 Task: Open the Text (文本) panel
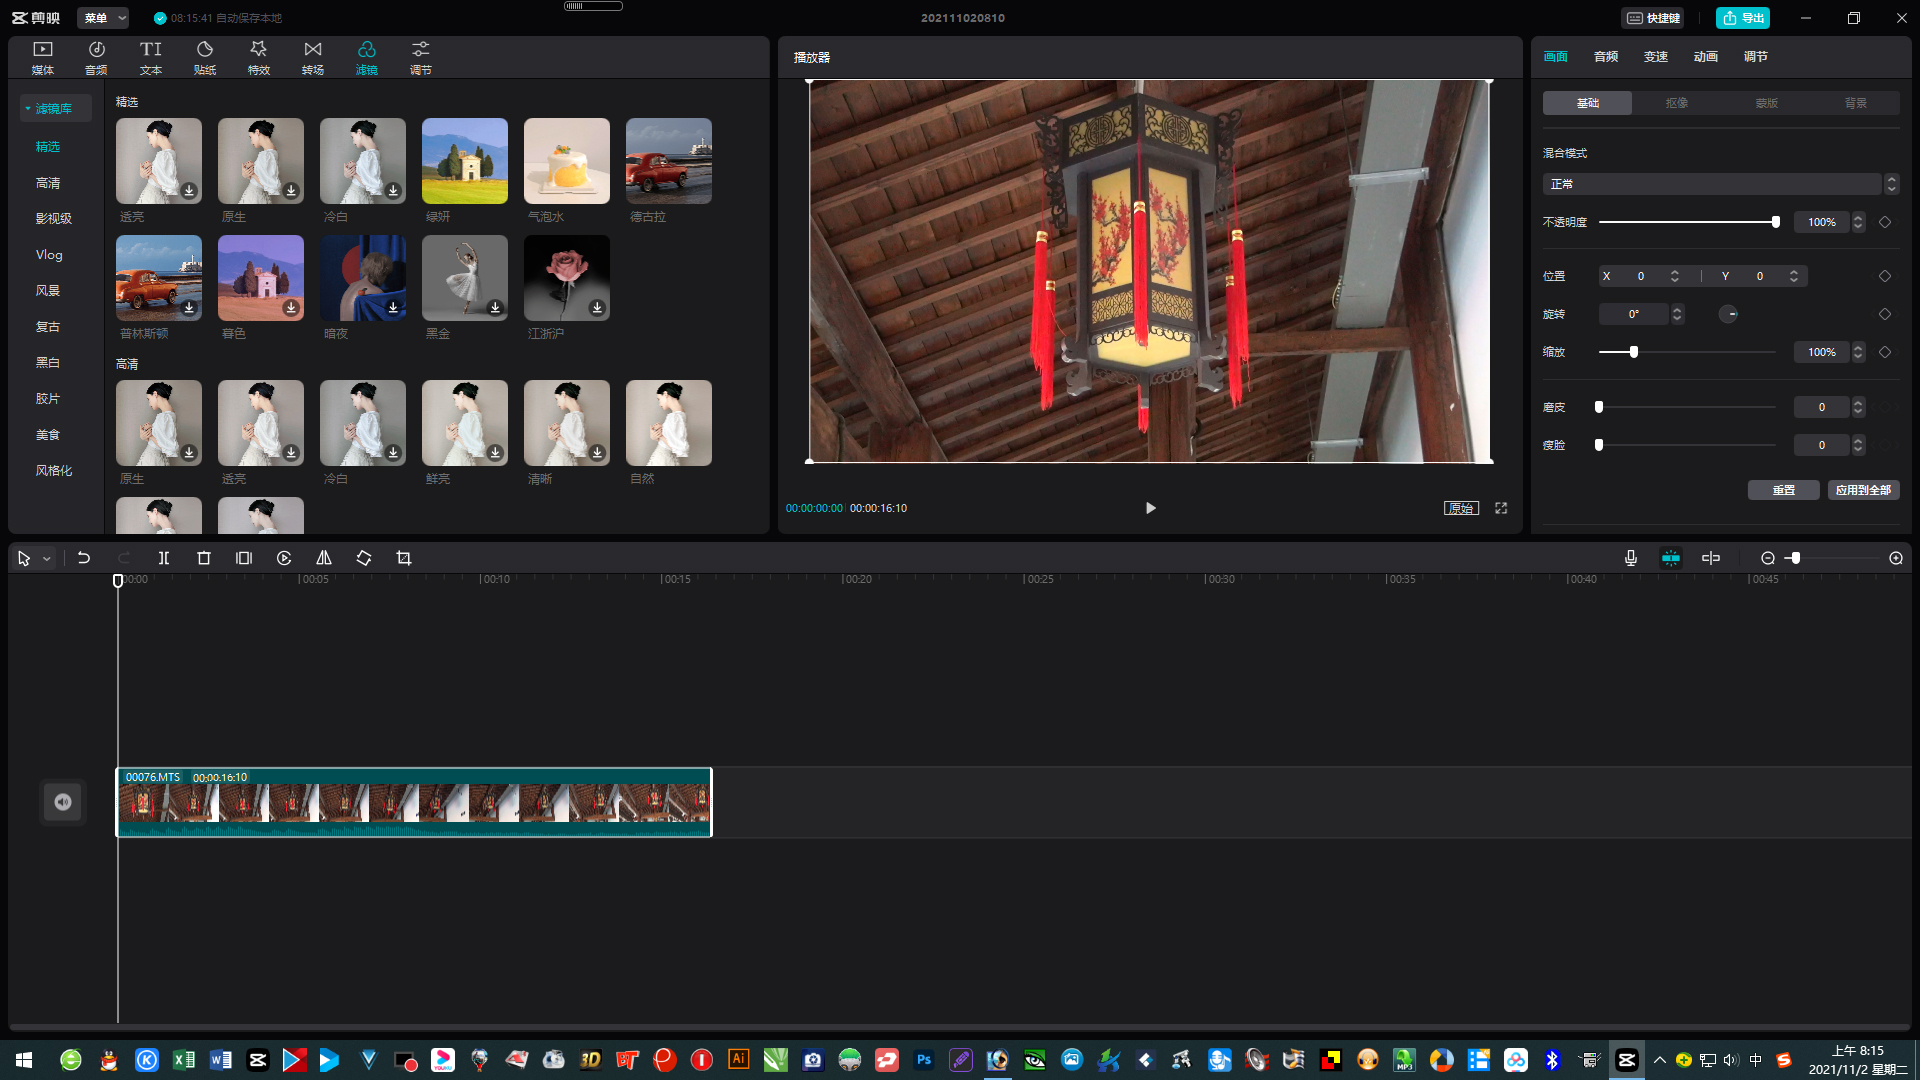pos(151,58)
